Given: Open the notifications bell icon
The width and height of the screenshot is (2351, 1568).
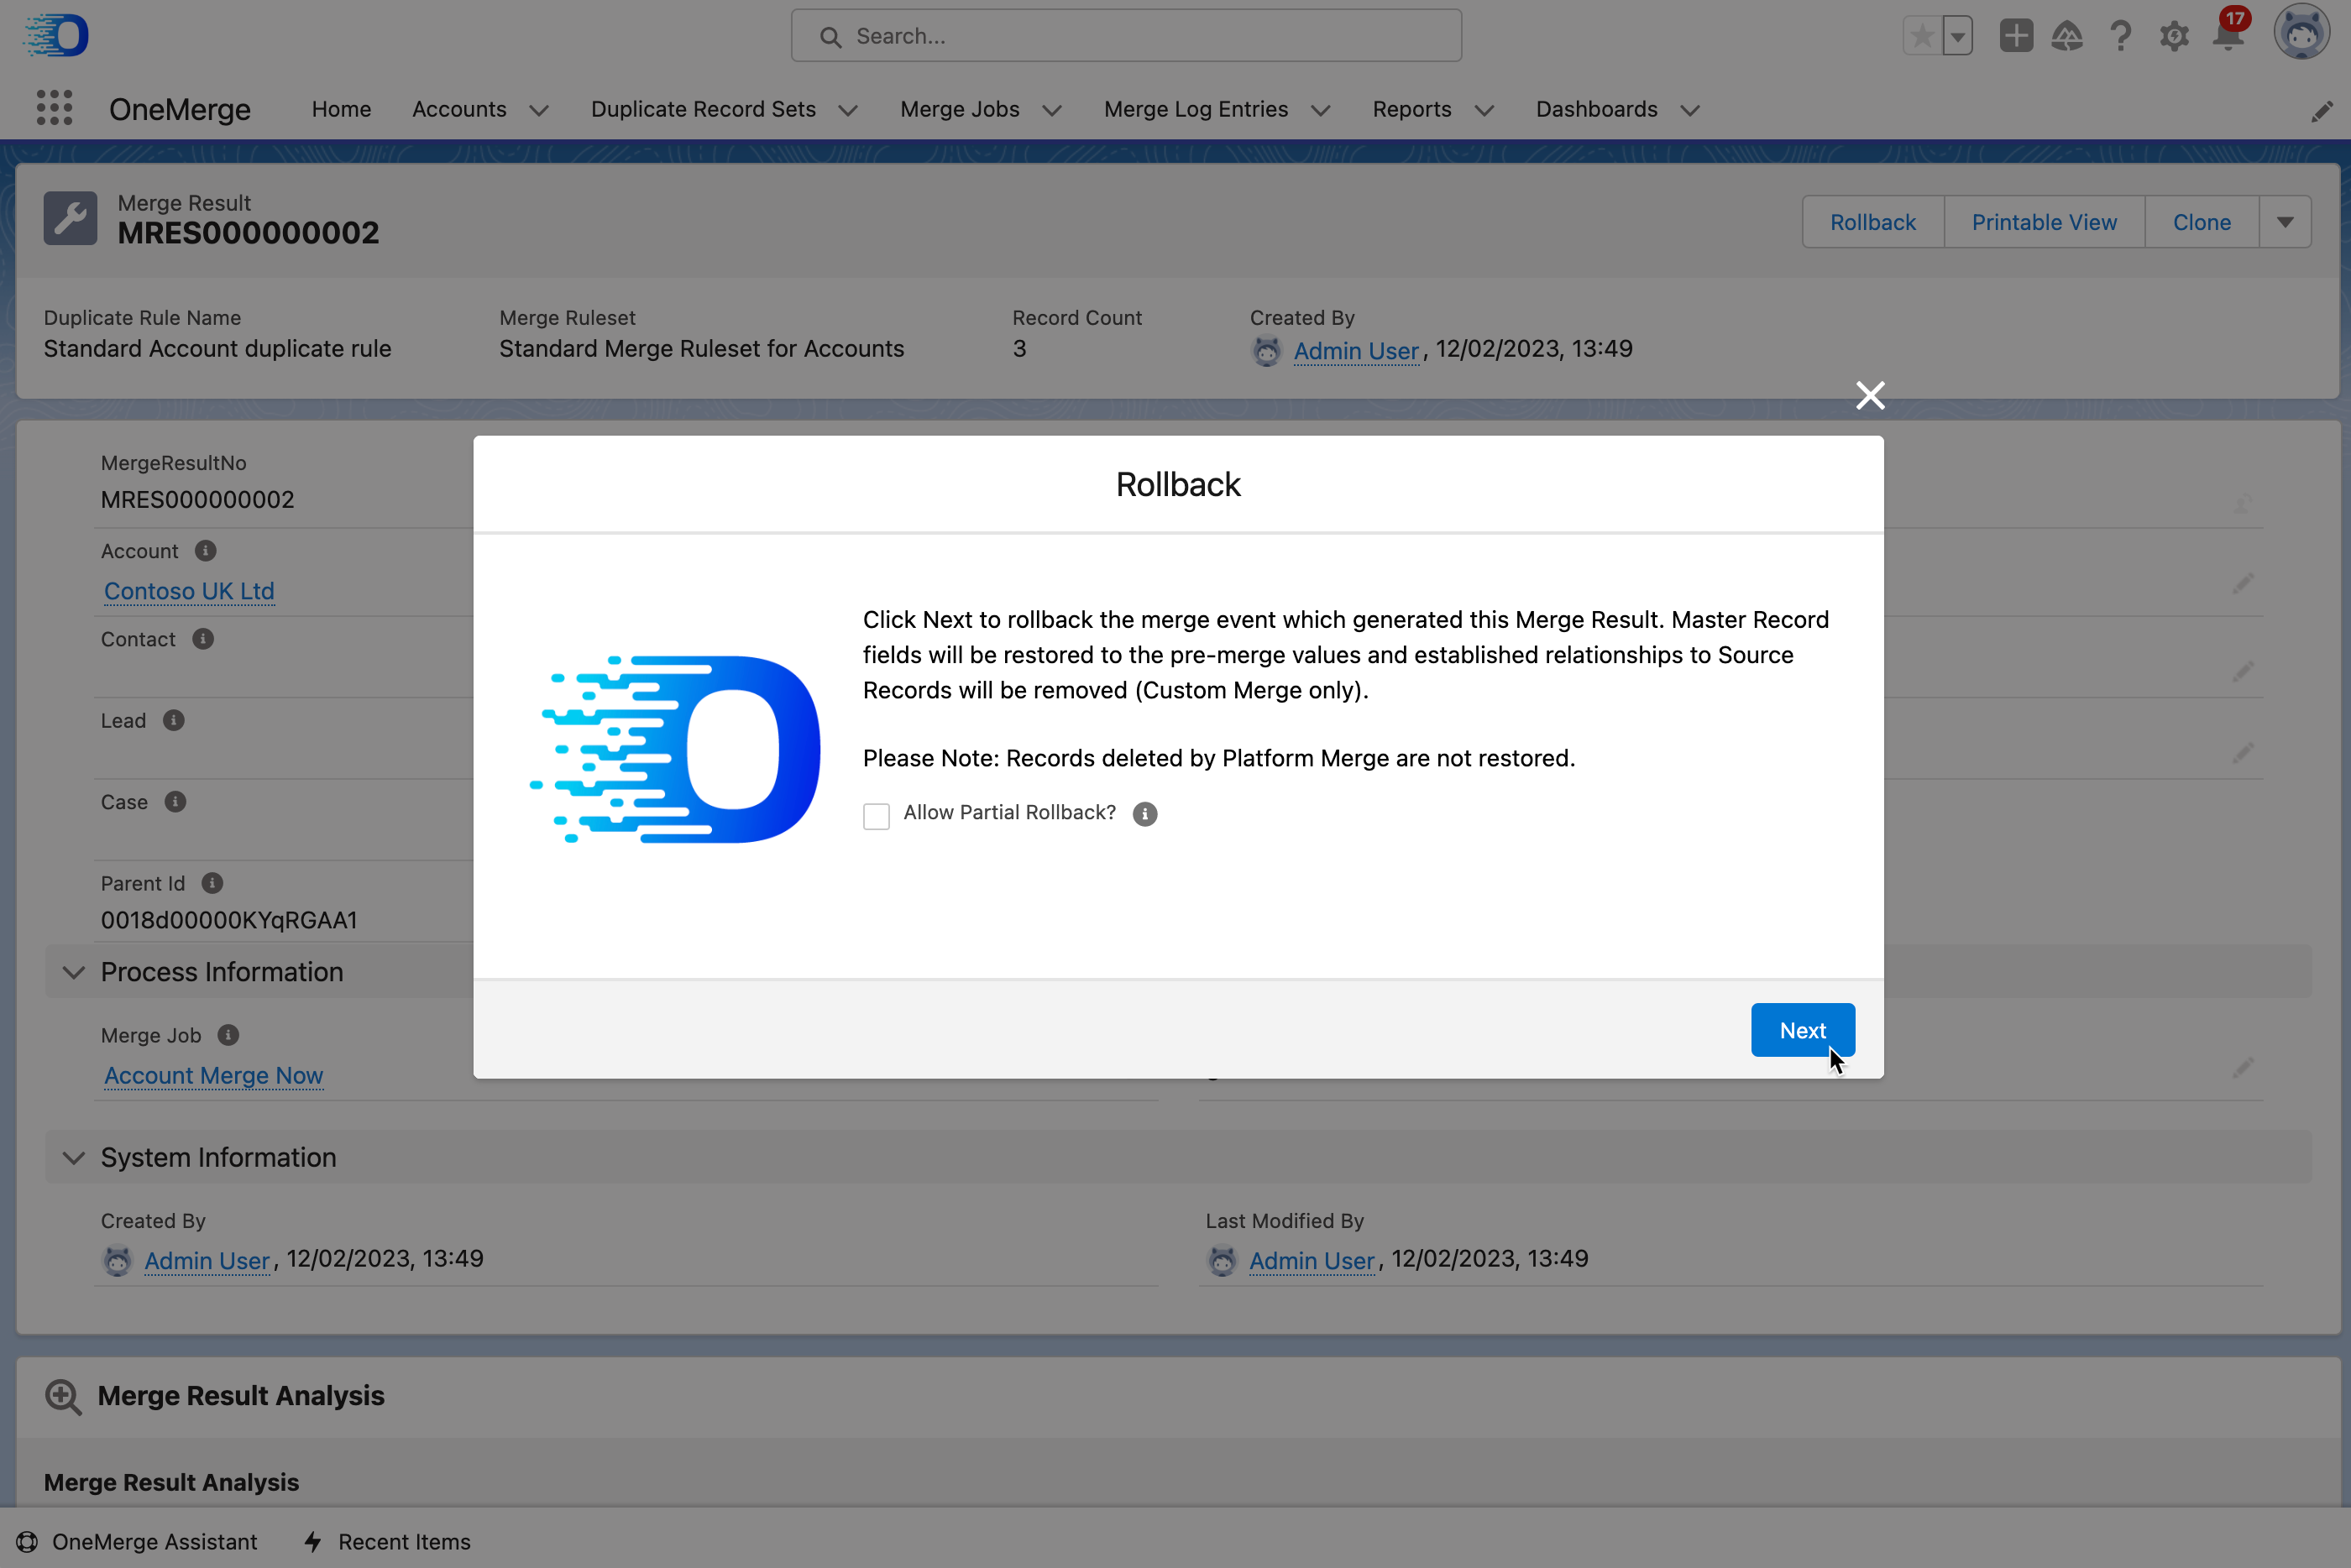Looking at the screenshot, I should [x=2228, y=36].
